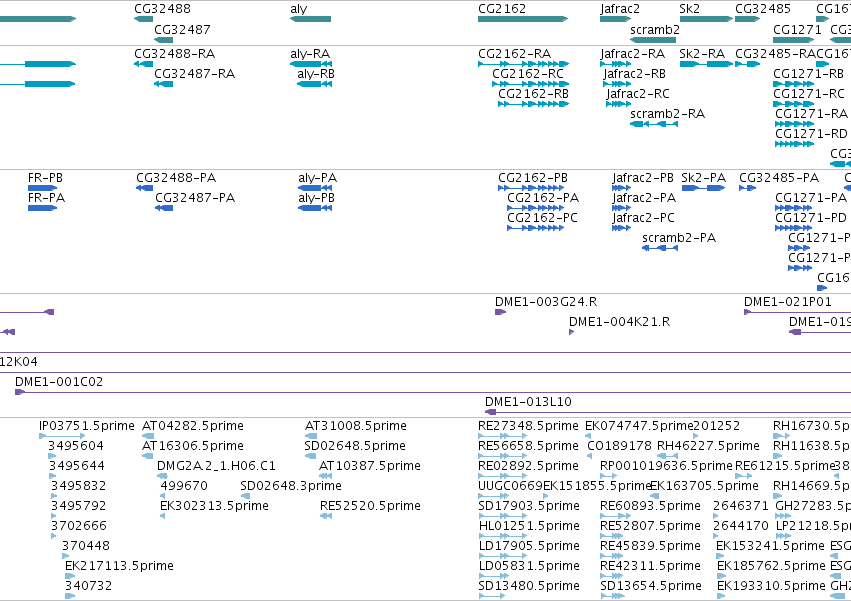The width and height of the screenshot is (851, 601).
Task: Click the DME1-003G24.R clone marker
Action: coord(500,312)
